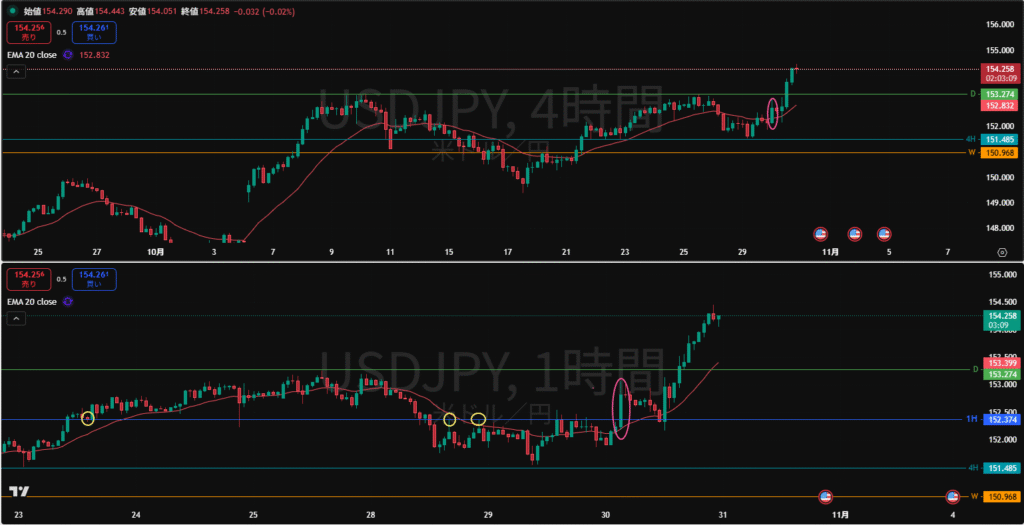This screenshot has height=525, width=1024.
Task: Click the pink ellipse drawing in the lower chart
Action: pos(621,410)
